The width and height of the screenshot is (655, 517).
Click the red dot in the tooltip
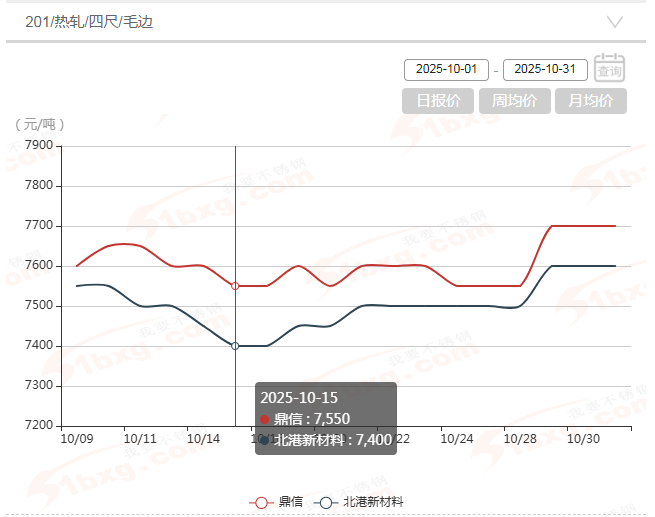265,419
